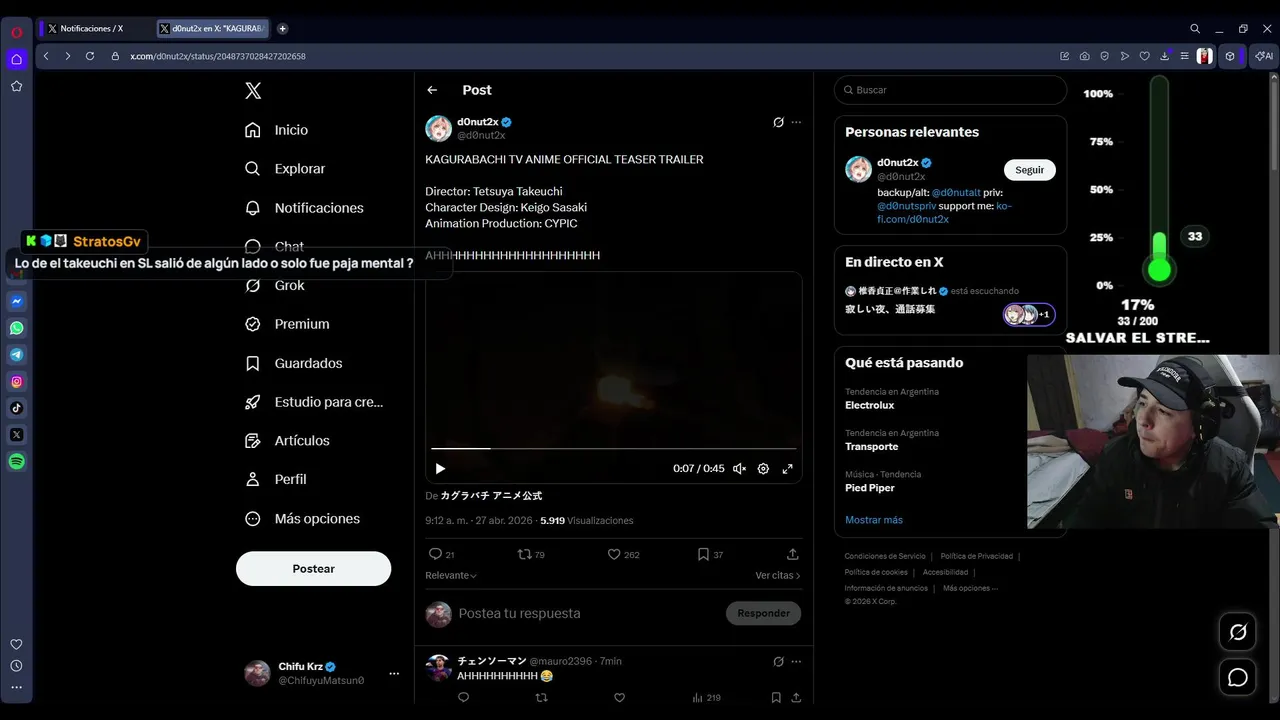Open a new browser tab
Image resolution: width=1280 pixels, height=720 pixels.
pyautogui.click(x=283, y=29)
